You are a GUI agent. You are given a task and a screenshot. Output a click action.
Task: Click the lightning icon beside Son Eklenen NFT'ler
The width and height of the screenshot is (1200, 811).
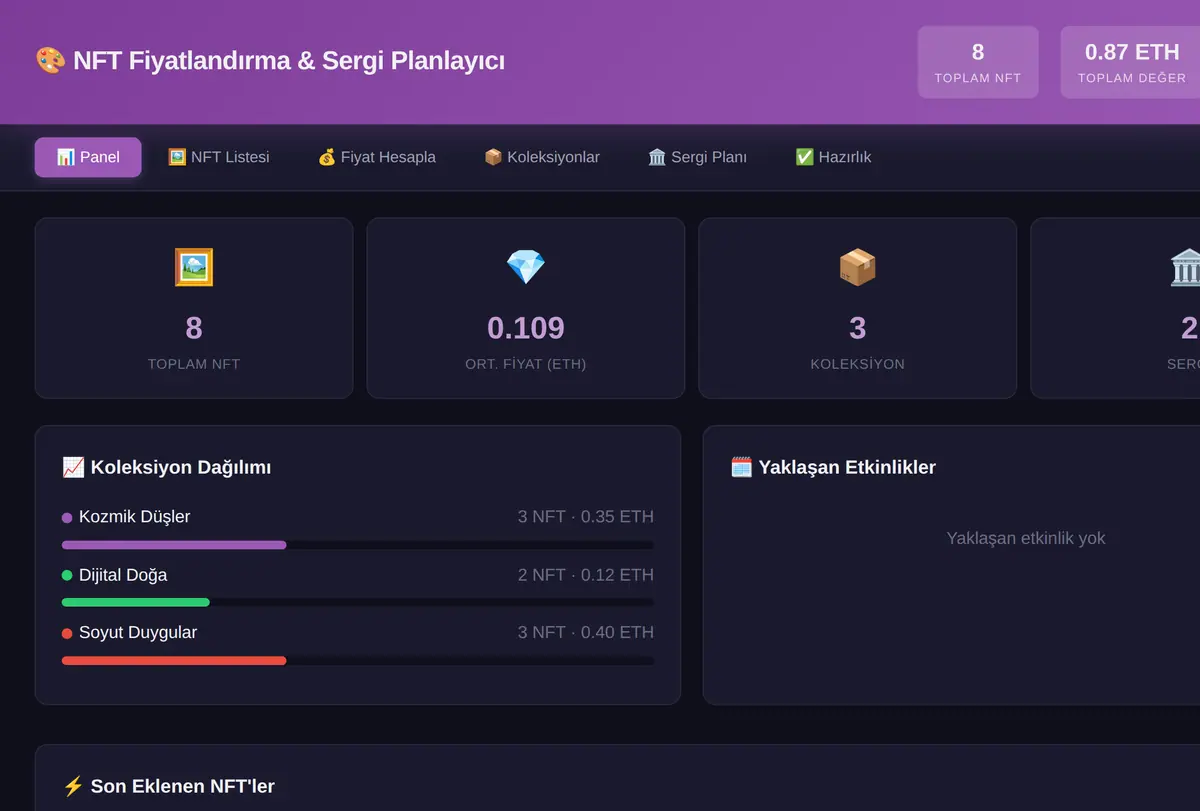[73, 786]
